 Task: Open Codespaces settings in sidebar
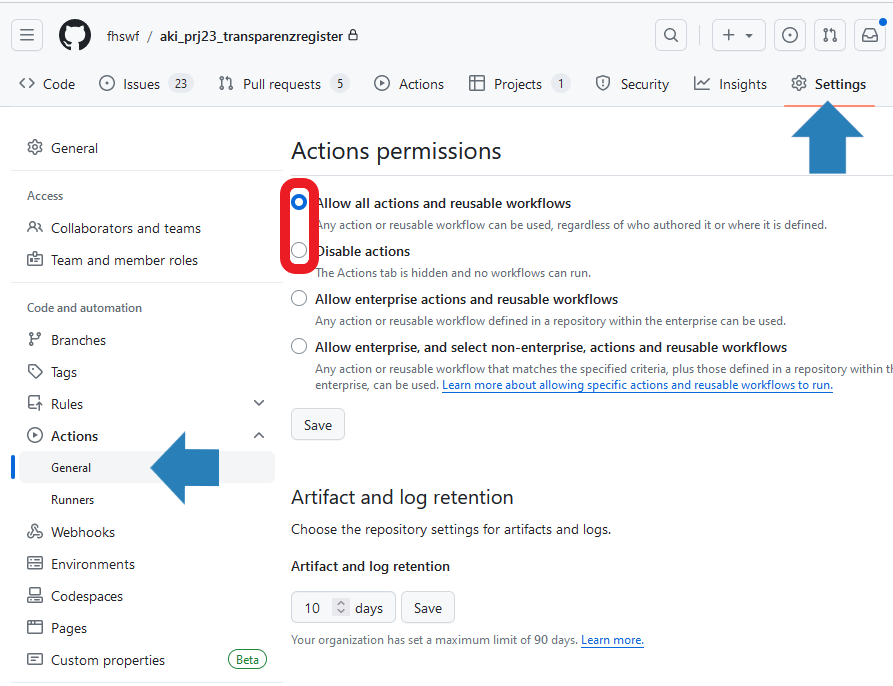click(87, 596)
